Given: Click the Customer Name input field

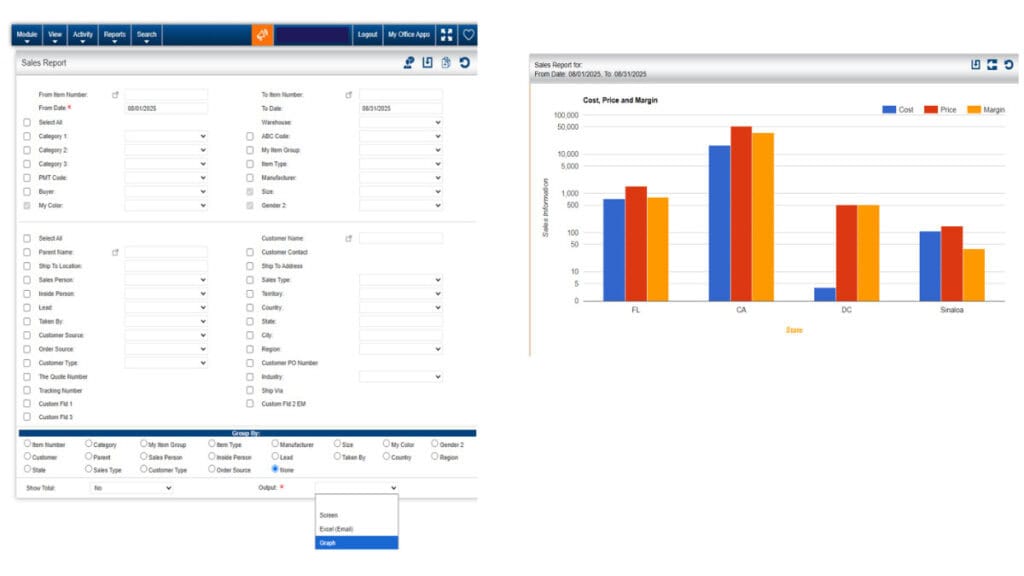Looking at the screenshot, I should coord(400,238).
